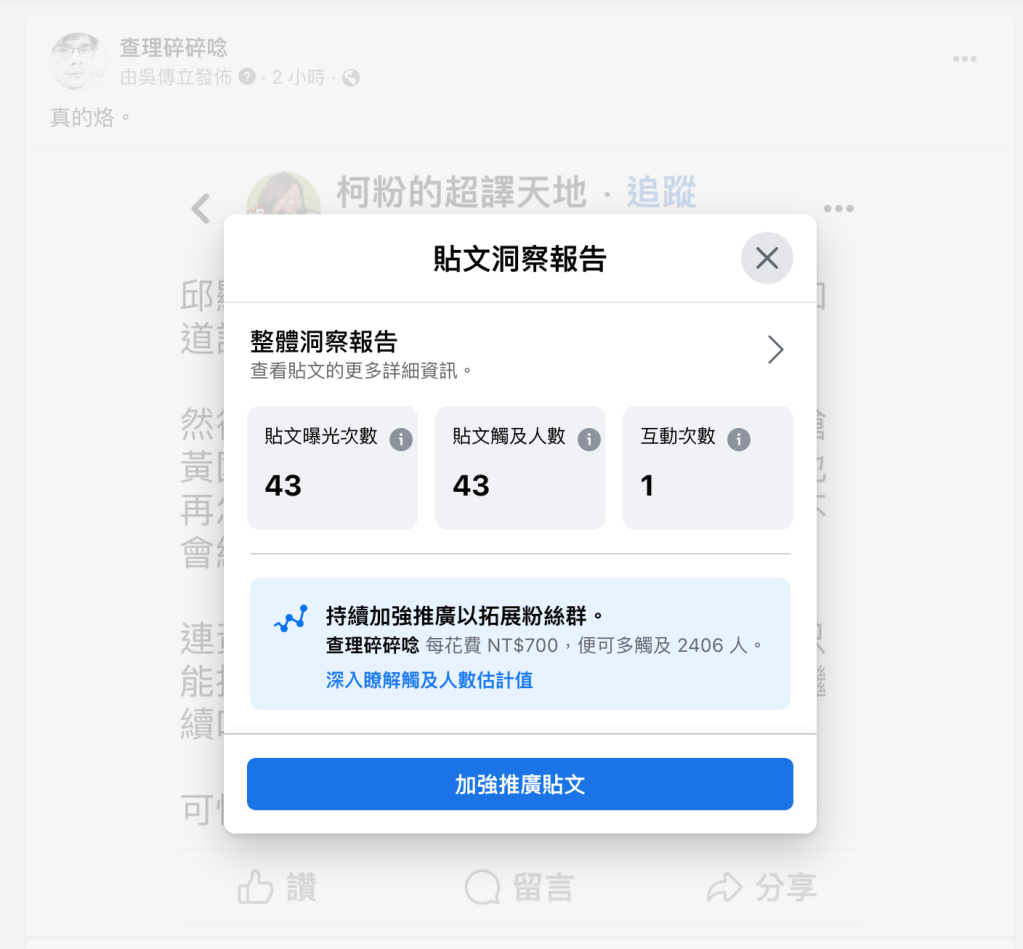
Task: Click the 分享 share button
Action: click(x=762, y=887)
